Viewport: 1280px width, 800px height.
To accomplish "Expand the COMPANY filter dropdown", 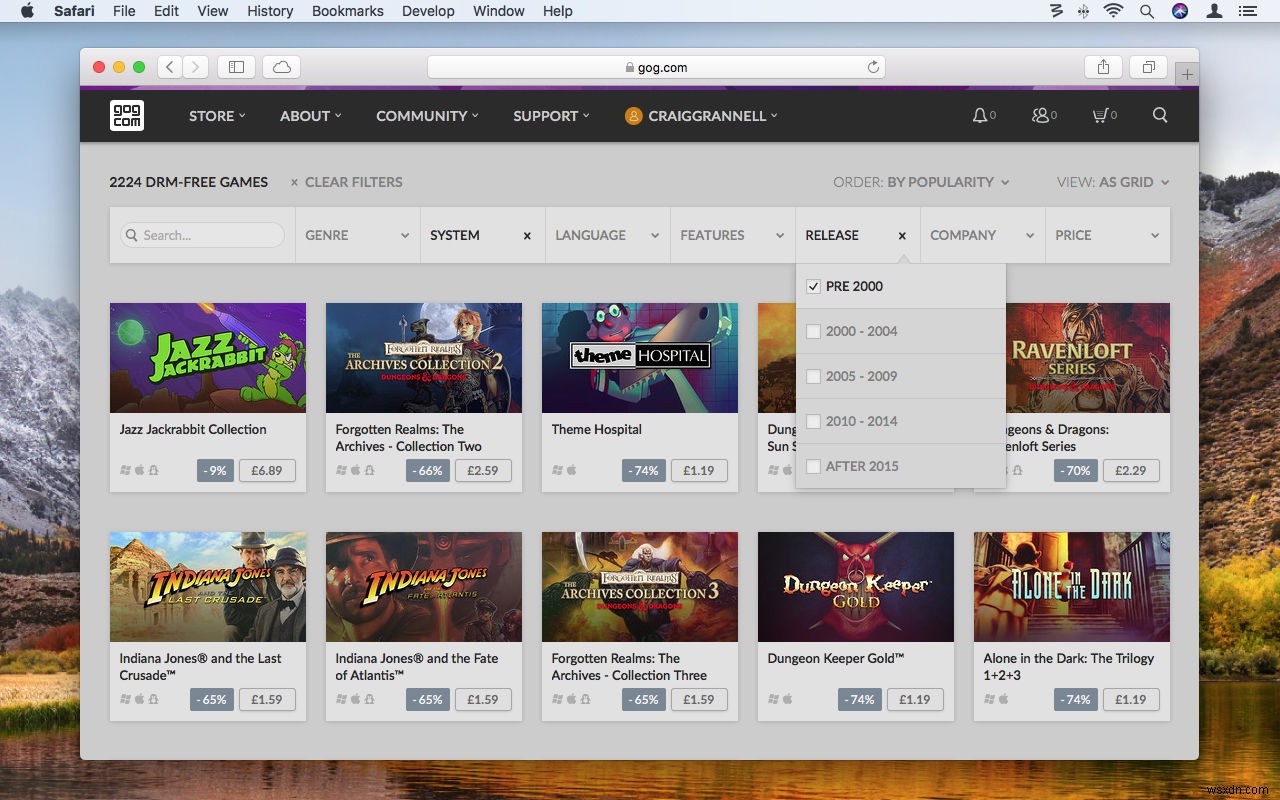I will [981, 235].
